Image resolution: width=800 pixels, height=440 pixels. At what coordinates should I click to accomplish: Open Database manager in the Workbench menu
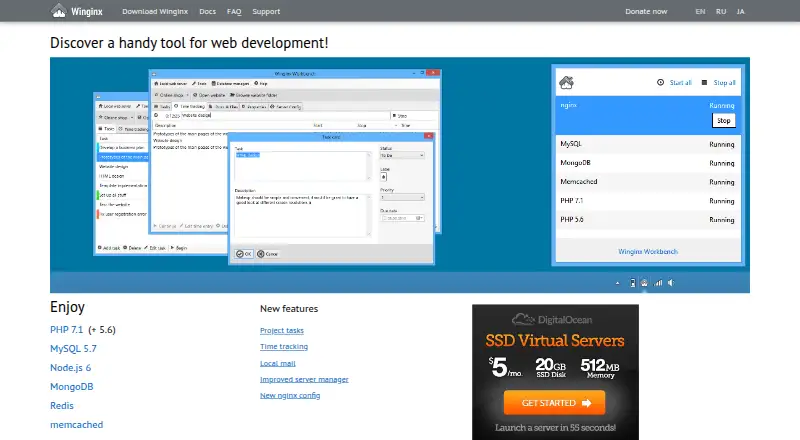230,83
